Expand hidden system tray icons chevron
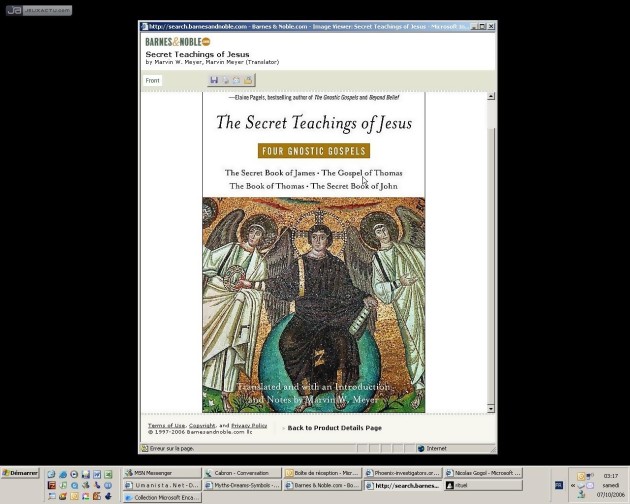The width and height of the screenshot is (630, 504). [x=573, y=485]
